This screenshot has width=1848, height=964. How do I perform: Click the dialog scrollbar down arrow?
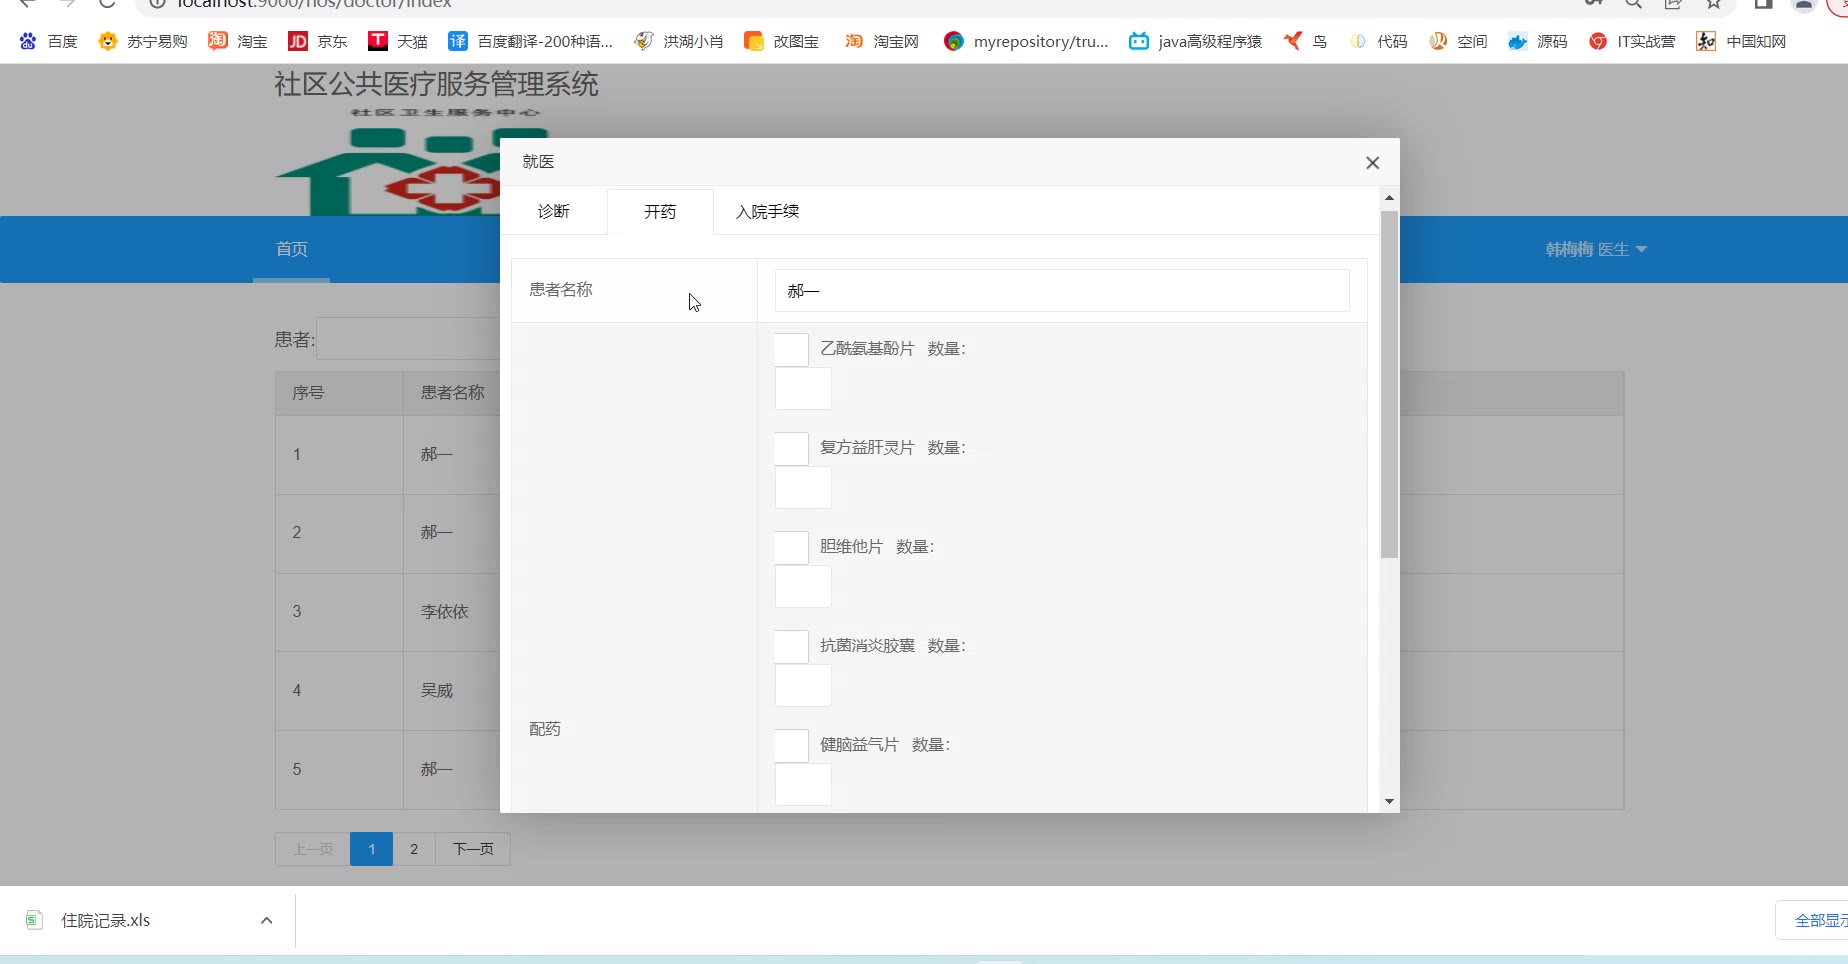pos(1389,801)
